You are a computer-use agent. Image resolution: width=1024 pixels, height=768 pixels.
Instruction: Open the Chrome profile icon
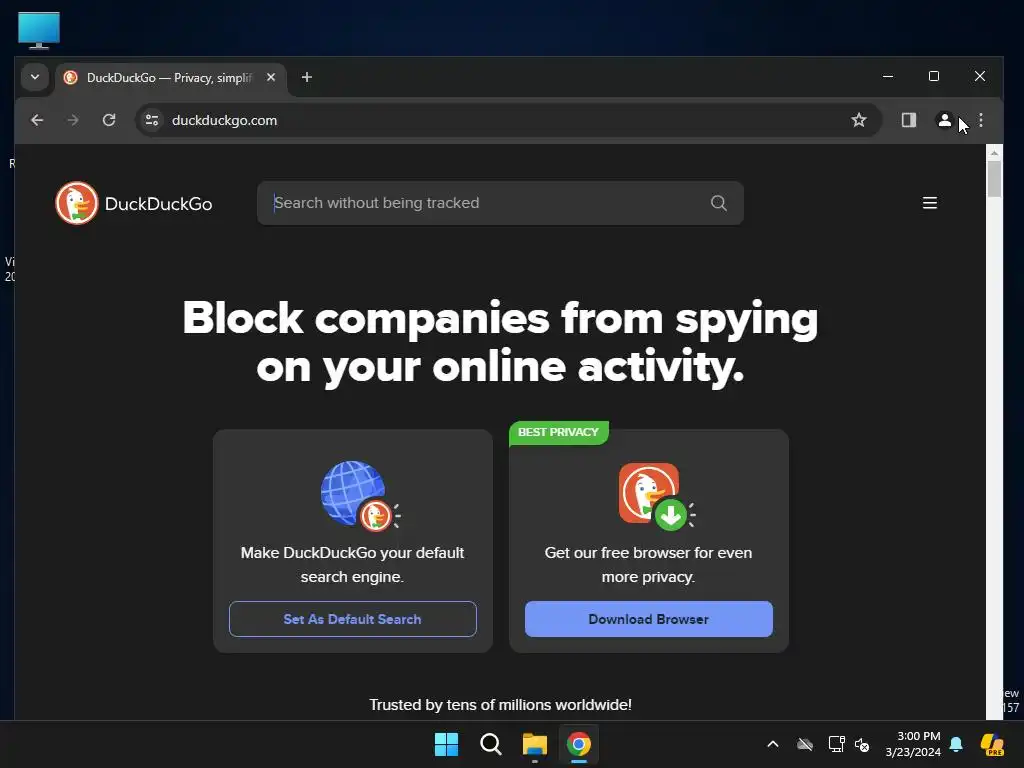[x=944, y=120]
